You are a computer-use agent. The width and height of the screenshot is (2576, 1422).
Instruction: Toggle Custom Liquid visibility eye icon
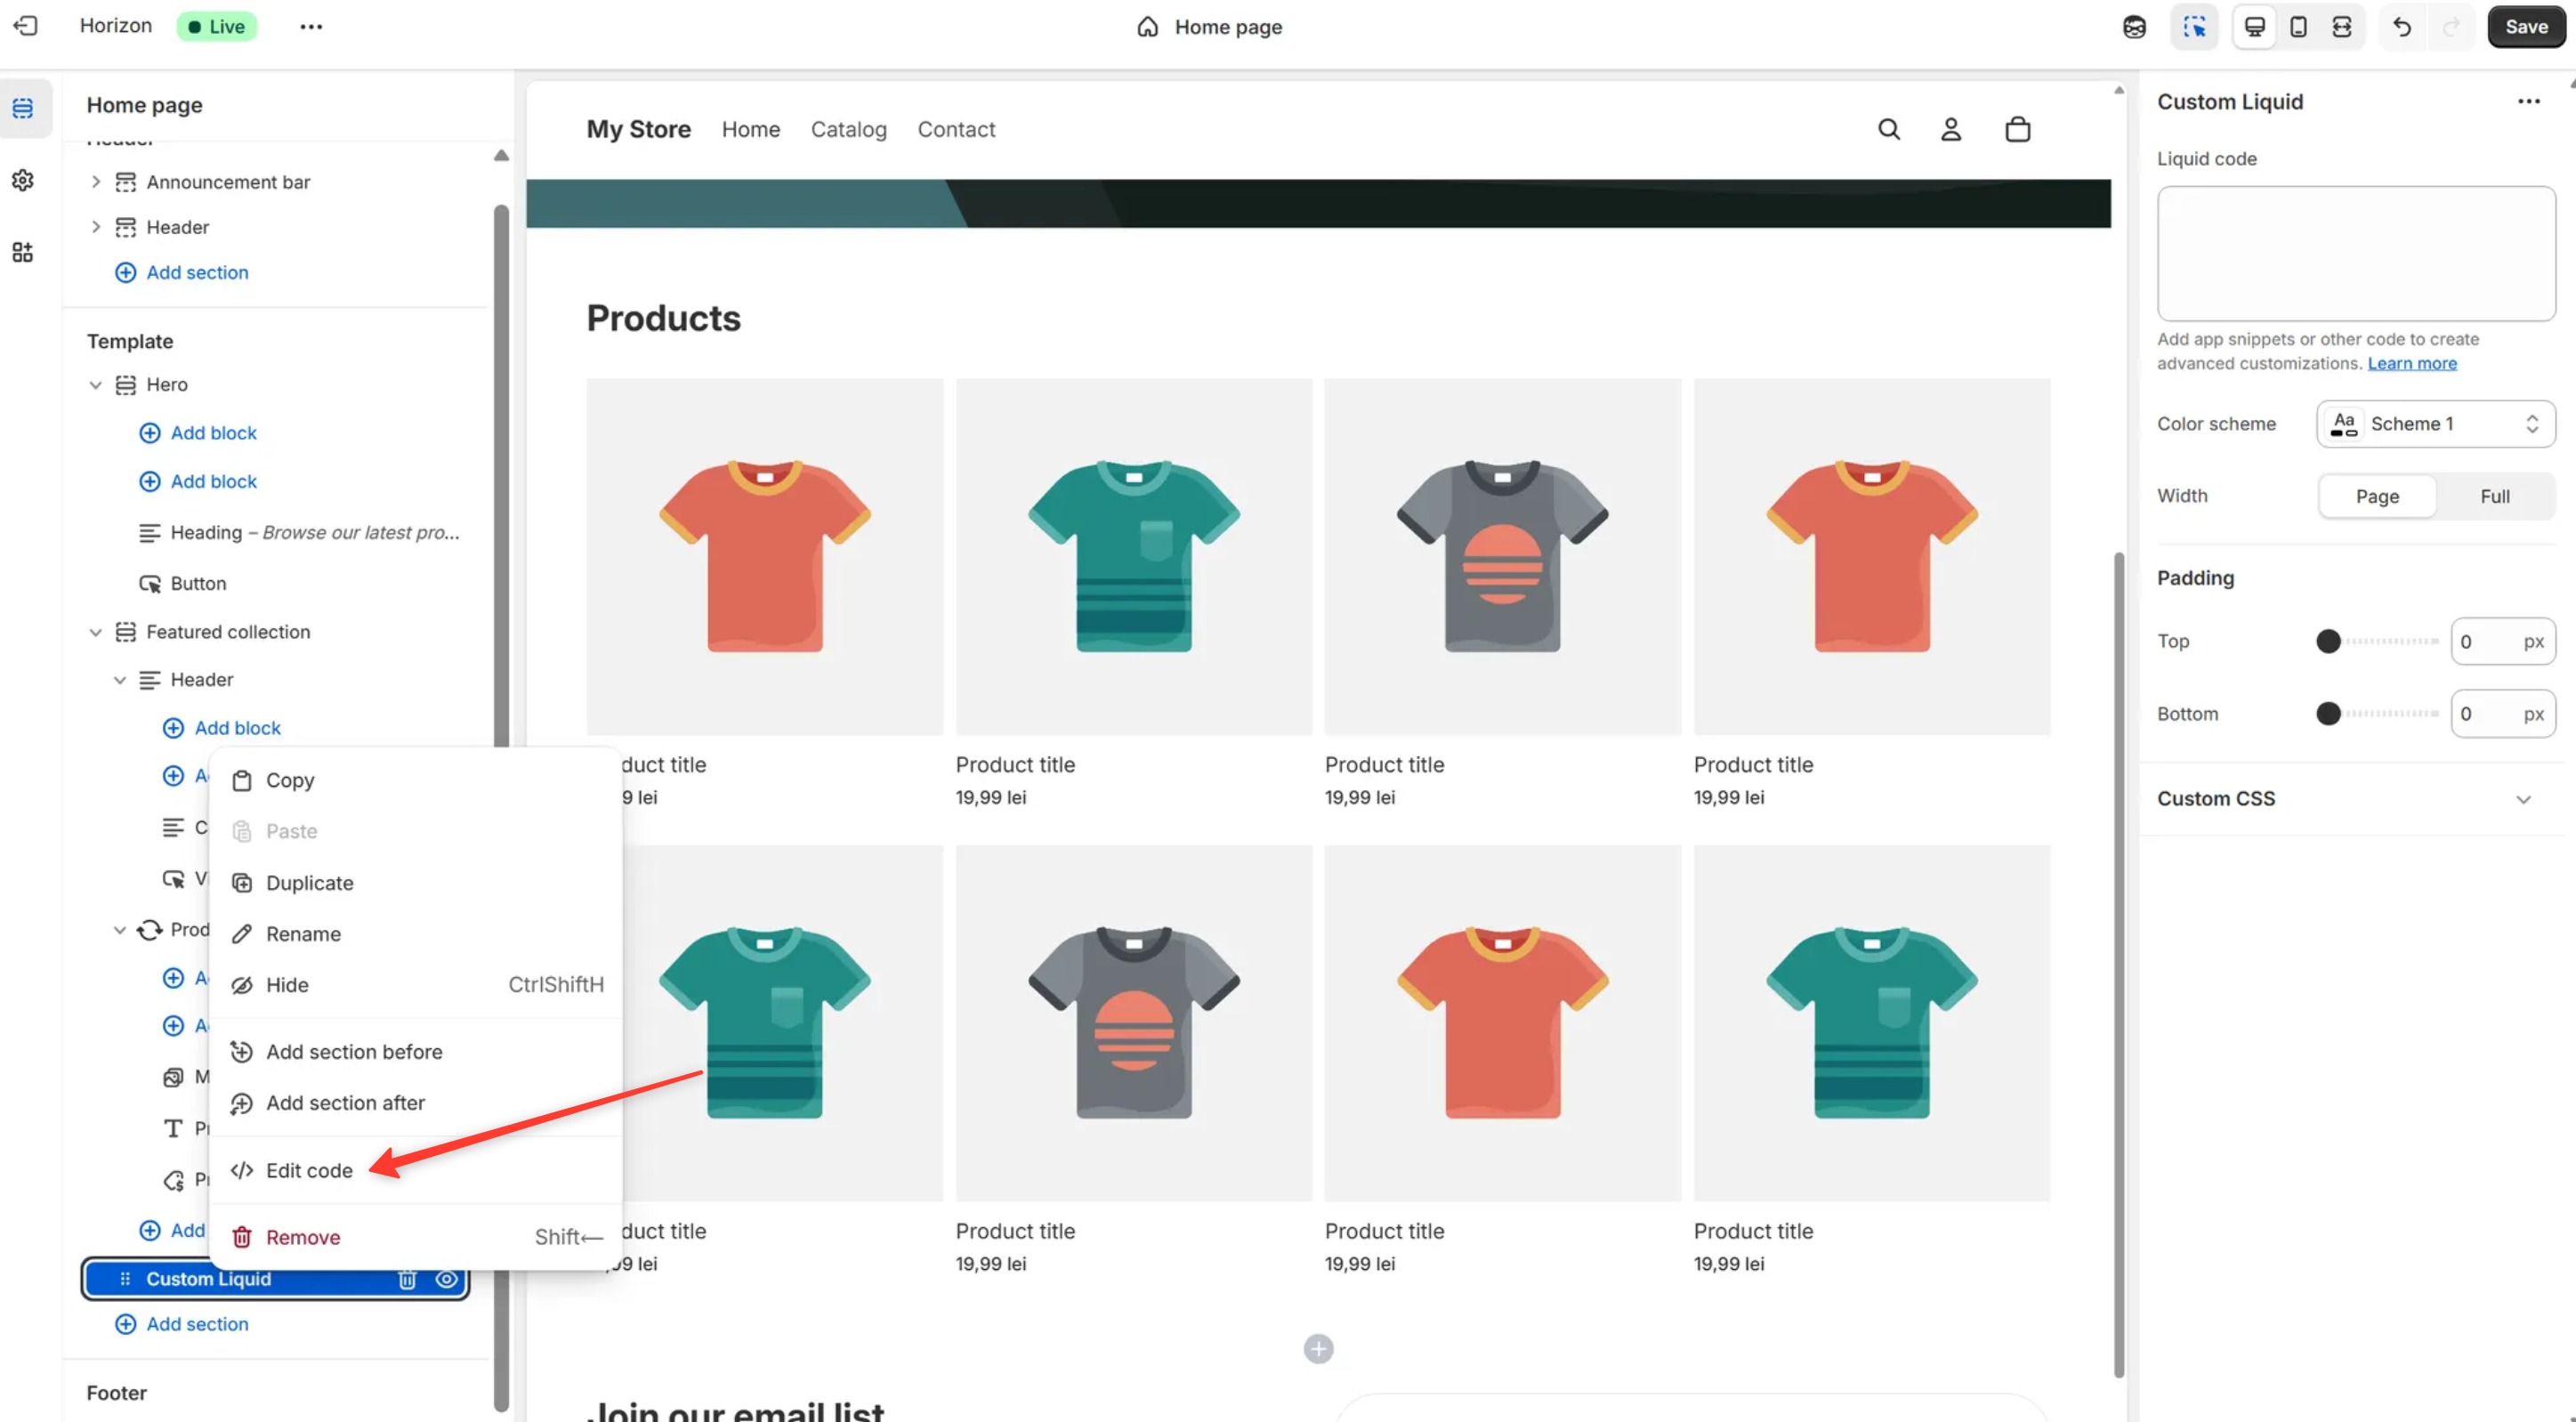point(446,1279)
